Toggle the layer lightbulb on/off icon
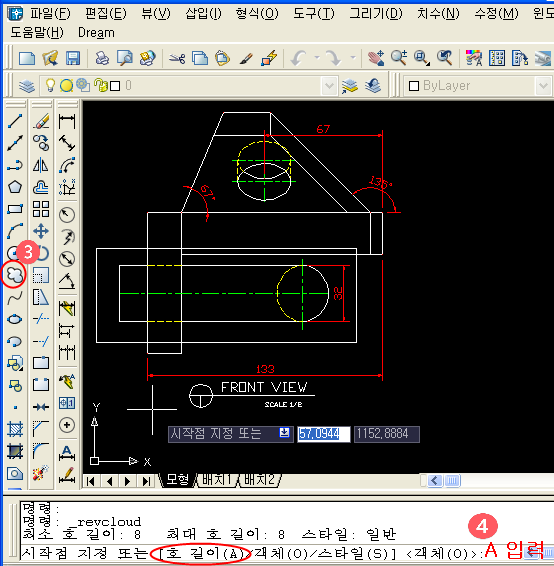The height and width of the screenshot is (566, 554). [x=50, y=86]
